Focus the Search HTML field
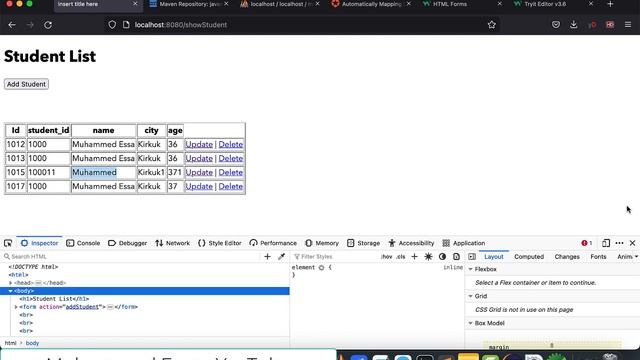 click(131, 257)
